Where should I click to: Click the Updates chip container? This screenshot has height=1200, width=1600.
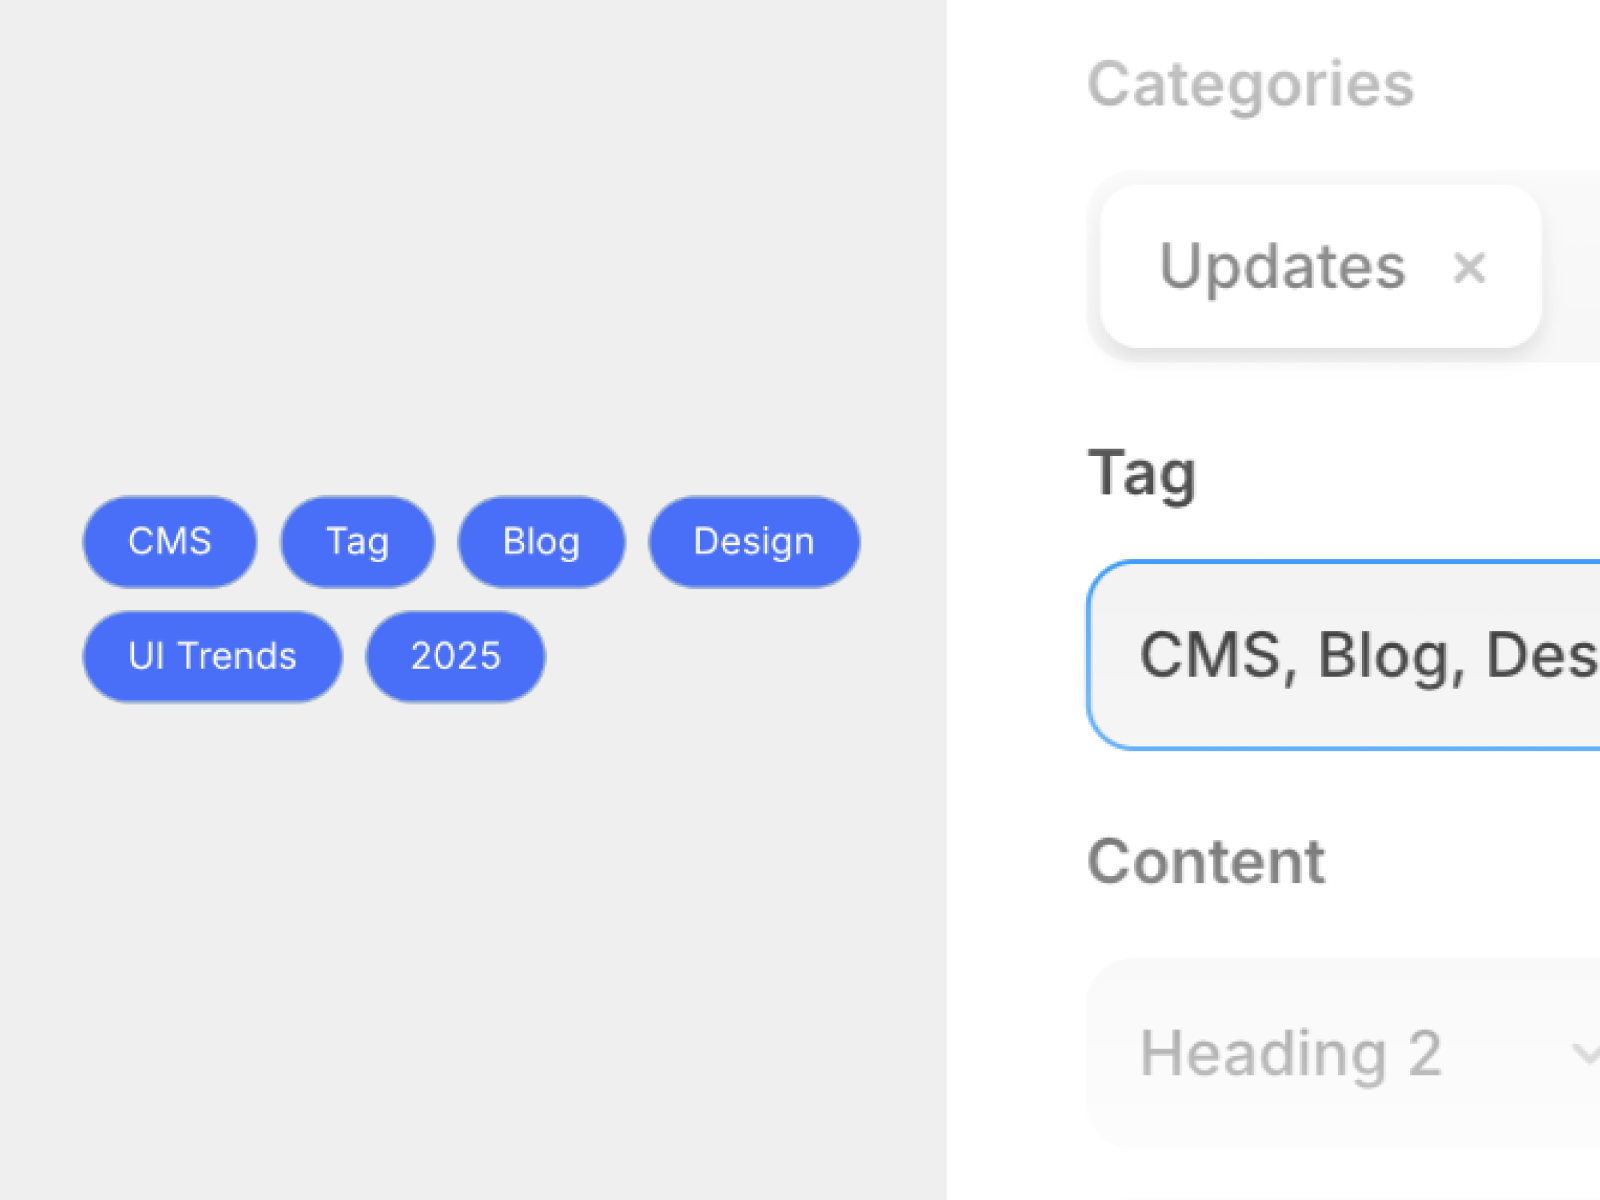point(1318,265)
